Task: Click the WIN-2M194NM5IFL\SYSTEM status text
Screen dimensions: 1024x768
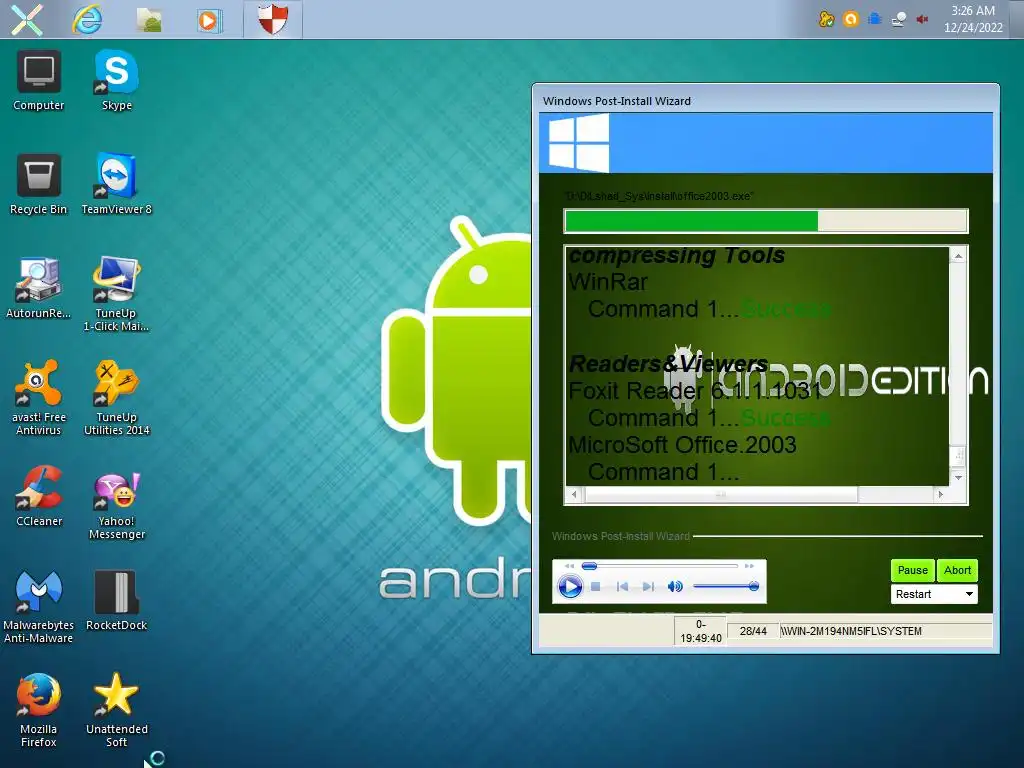Action: pos(852,631)
